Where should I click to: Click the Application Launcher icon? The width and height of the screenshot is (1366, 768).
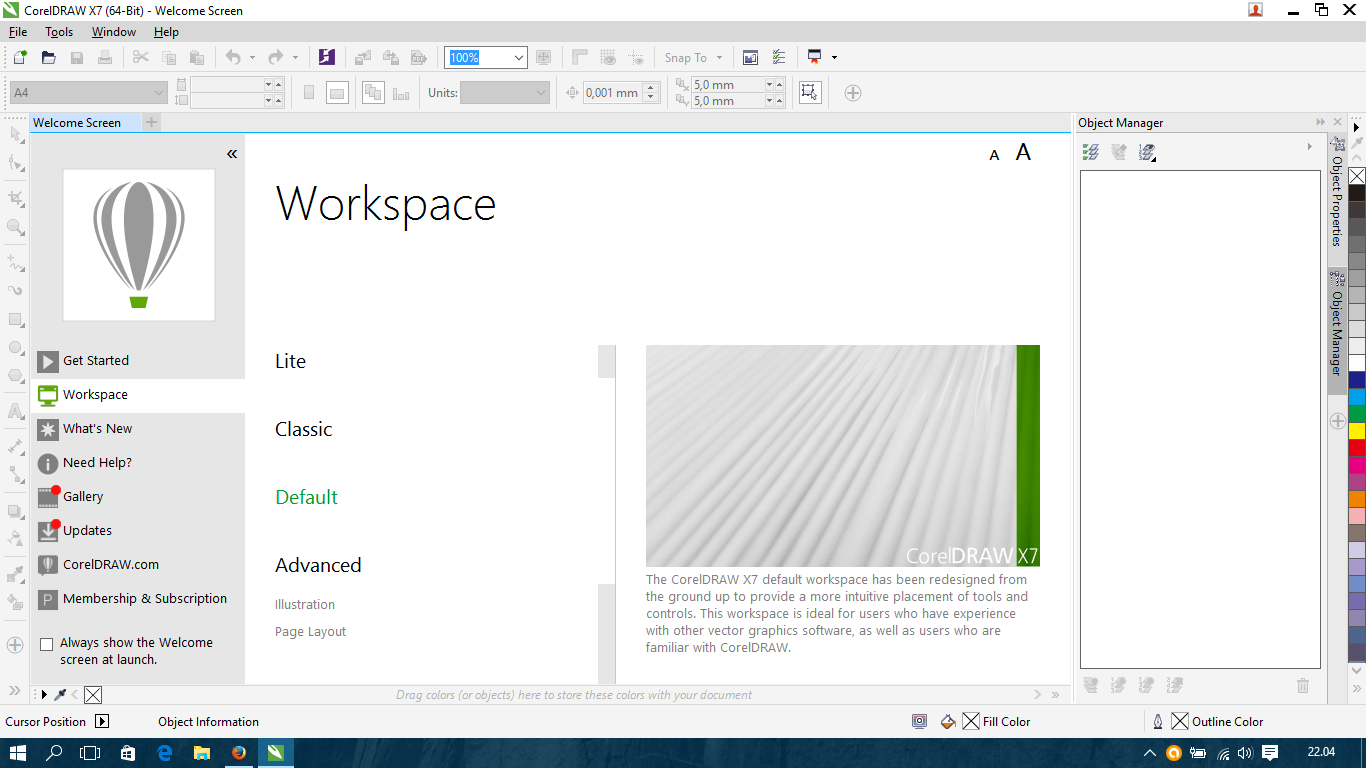815,57
